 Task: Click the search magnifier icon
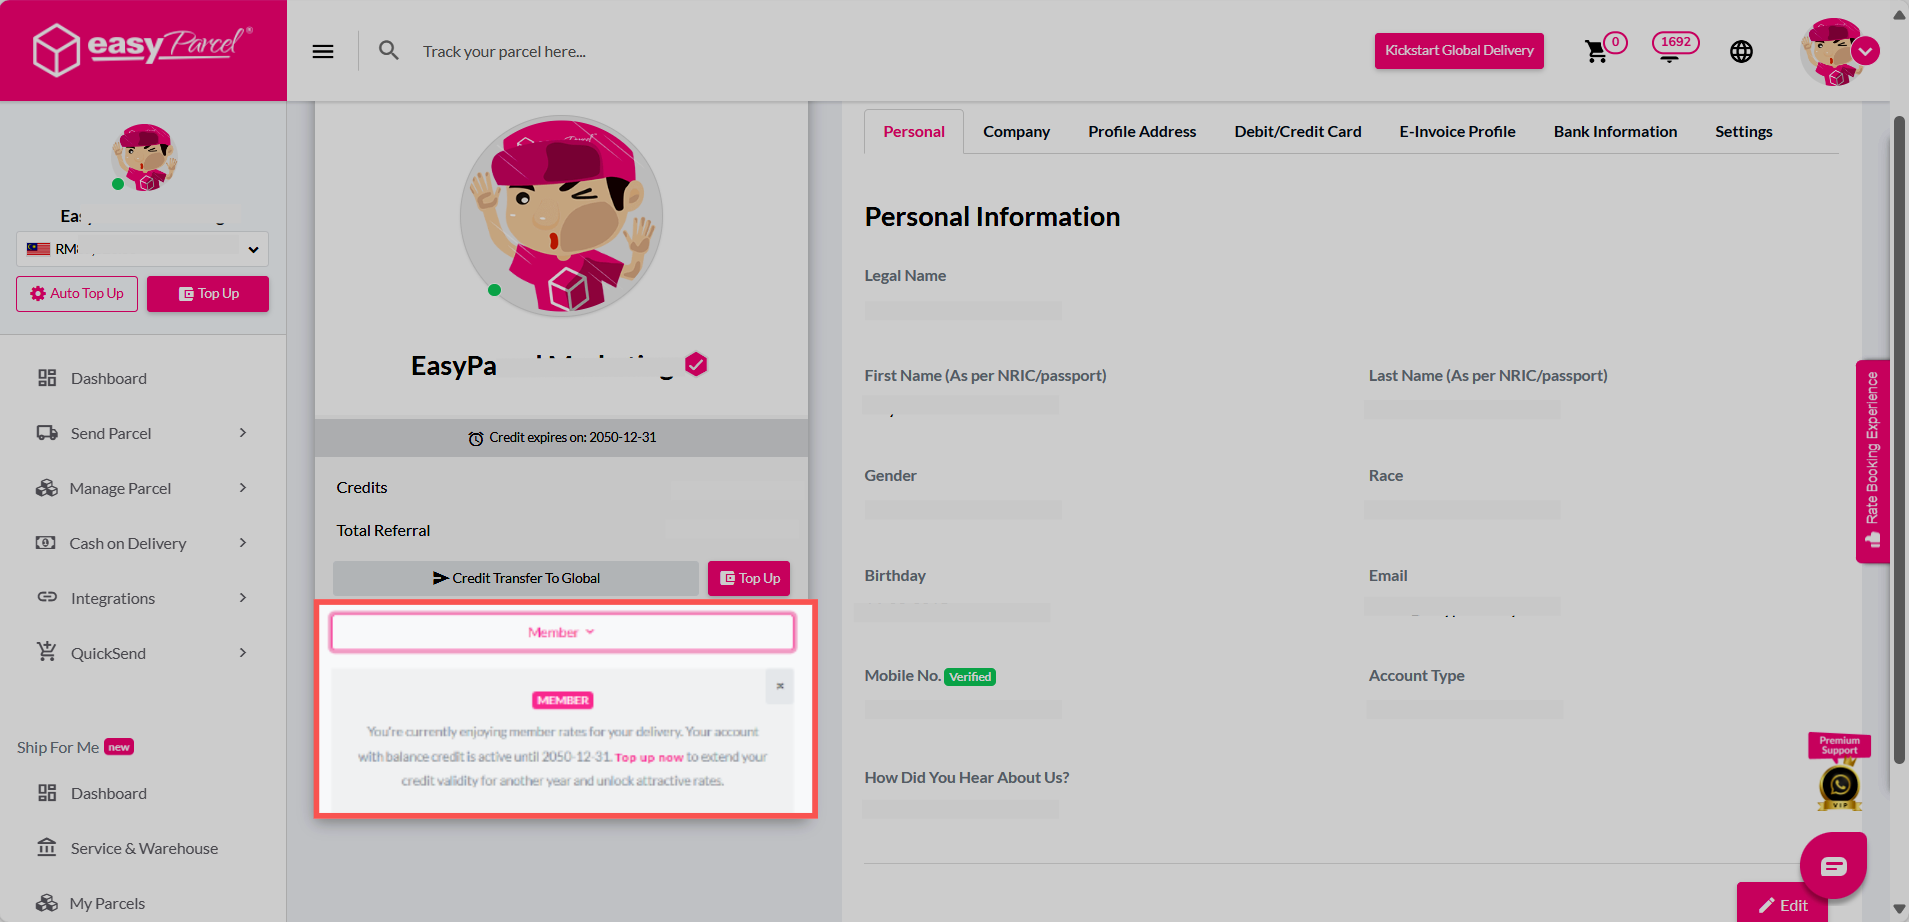click(x=389, y=50)
